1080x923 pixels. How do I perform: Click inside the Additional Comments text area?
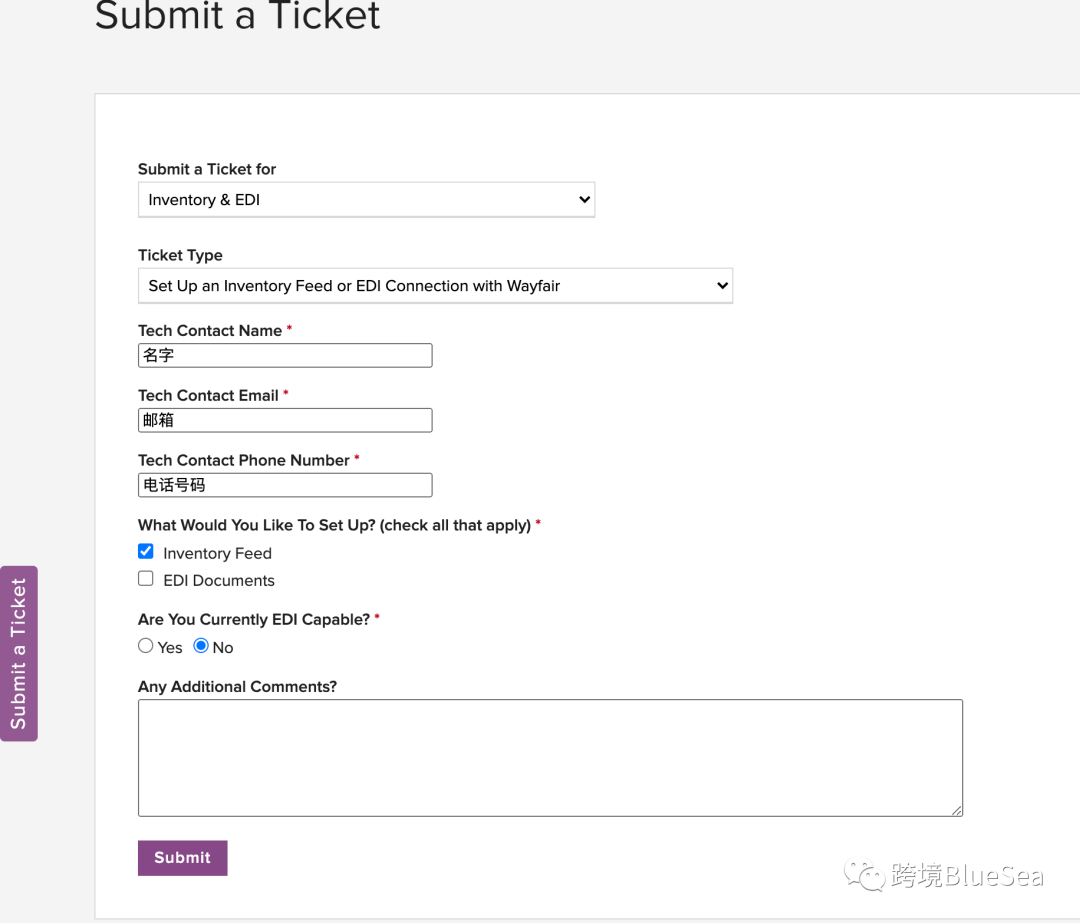[x=550, y=757]
